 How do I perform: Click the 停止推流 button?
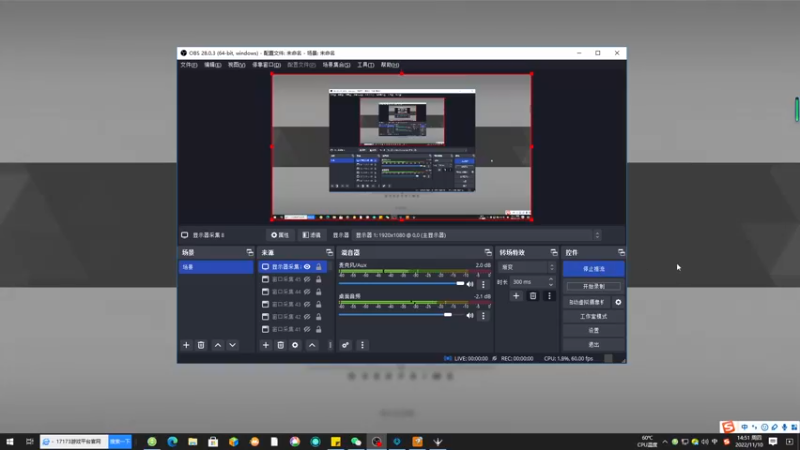tap(593, 269)
